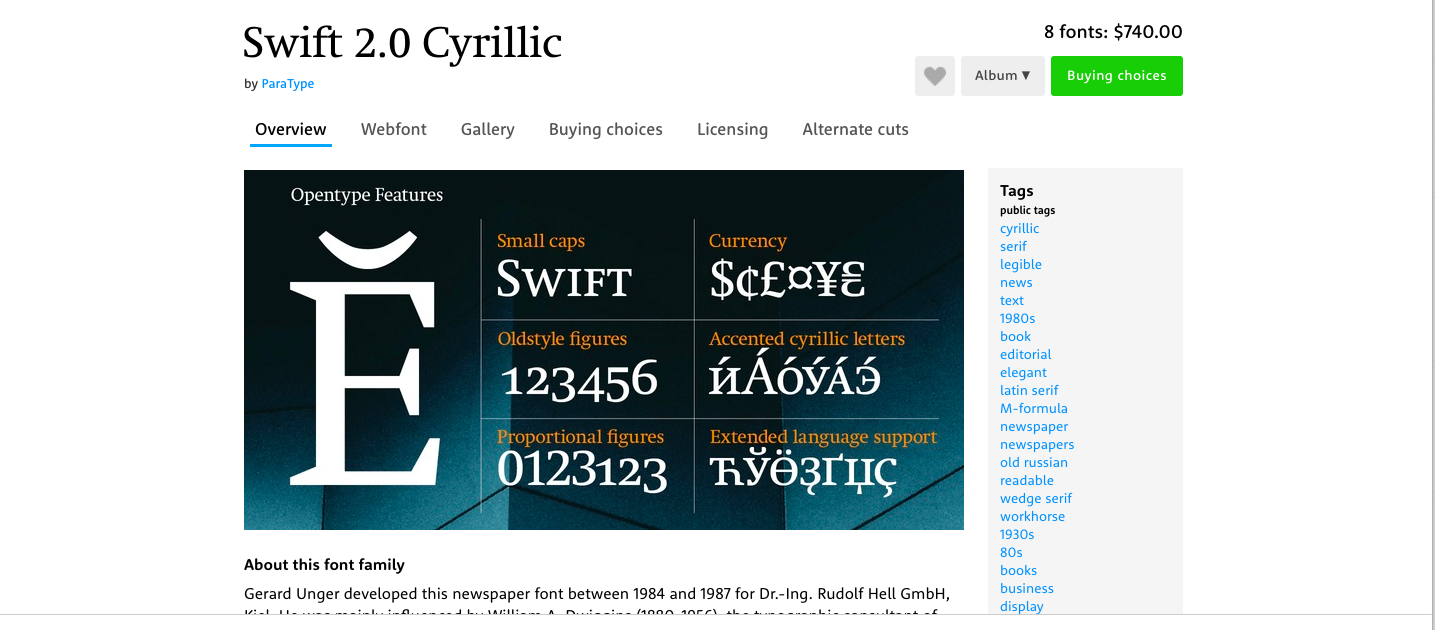Click the Swift 2.0 Cyrillic title

click(x=403, y=43)
